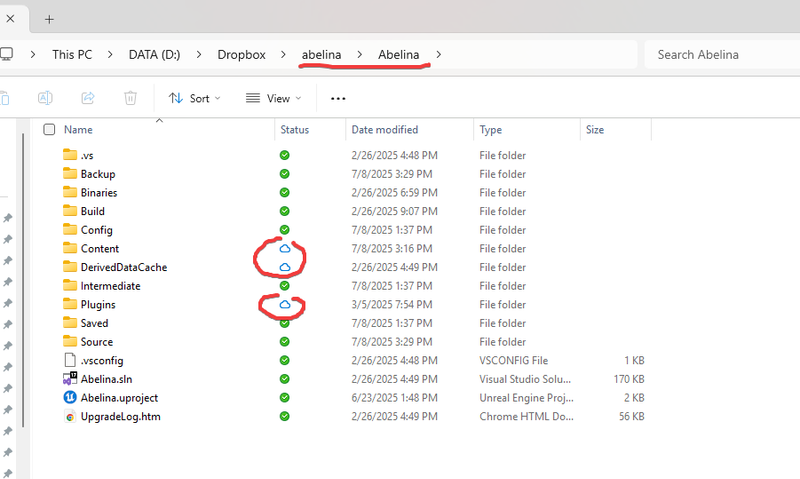The image size is (800, 479).
Task: Expand the chevron after Abelina in breadcrumb
Action: tap(439, 55)
